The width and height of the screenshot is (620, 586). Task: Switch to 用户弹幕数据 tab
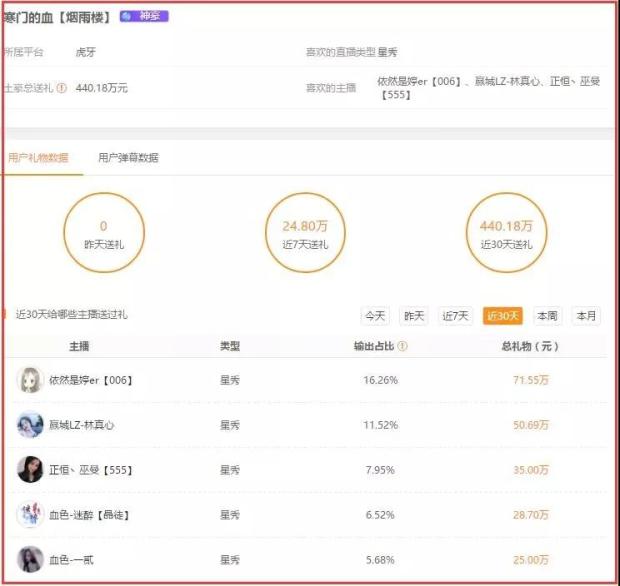coord(129,158)
